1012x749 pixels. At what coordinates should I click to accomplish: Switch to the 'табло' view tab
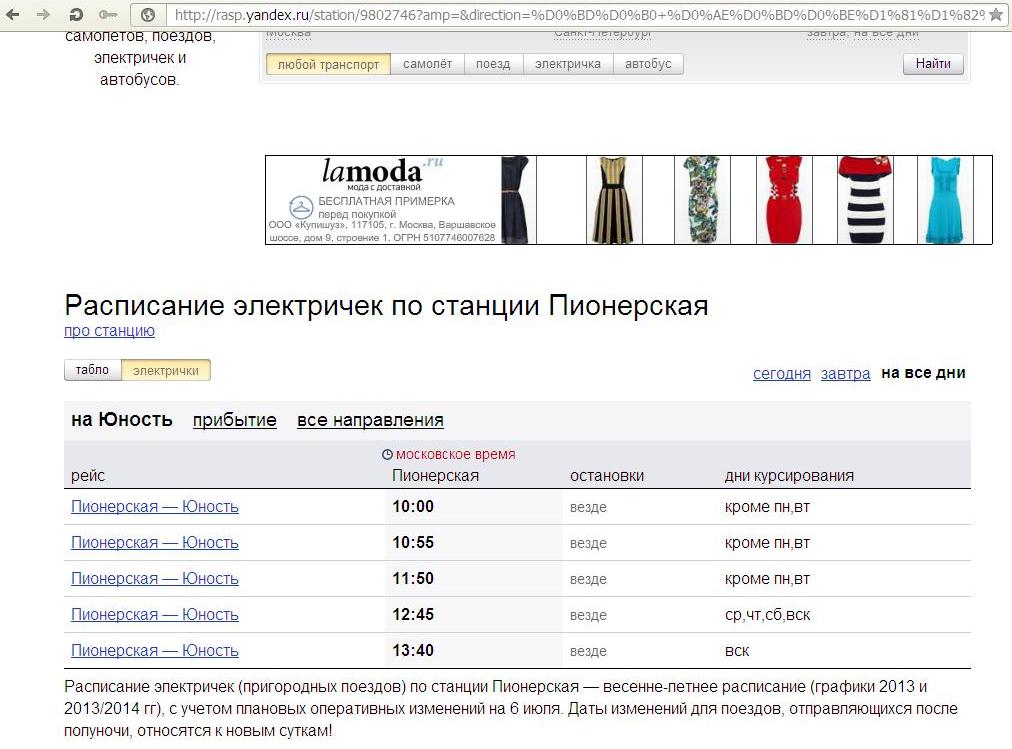tap(92, 370)
